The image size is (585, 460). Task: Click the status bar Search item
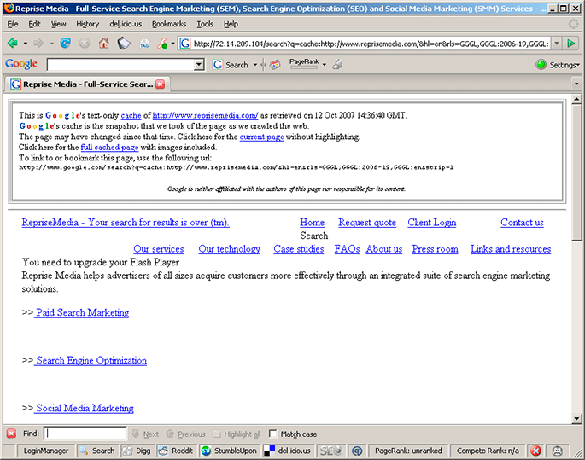97,451
